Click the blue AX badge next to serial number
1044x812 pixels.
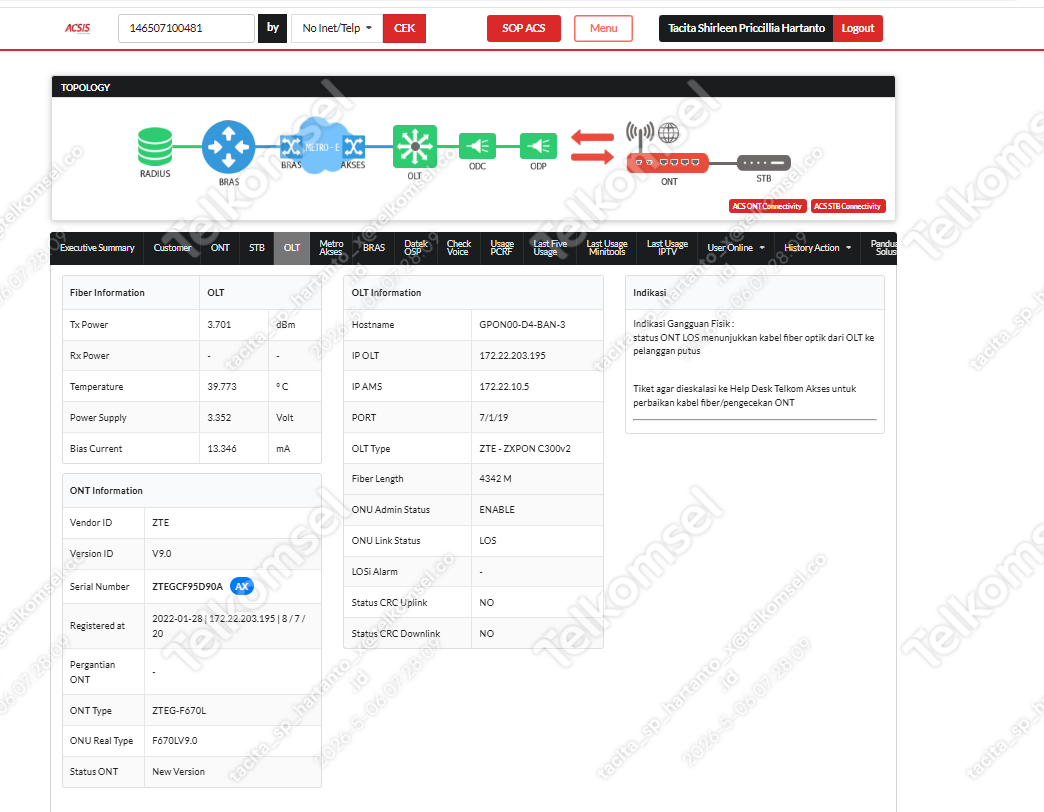pyautogui.click(x=242, y=586)
